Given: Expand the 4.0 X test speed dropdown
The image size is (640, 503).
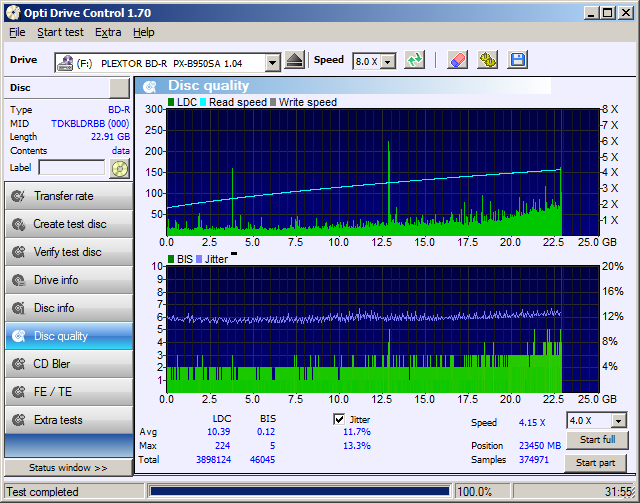Looking at the screenshot, I should [x=618, y=421].
